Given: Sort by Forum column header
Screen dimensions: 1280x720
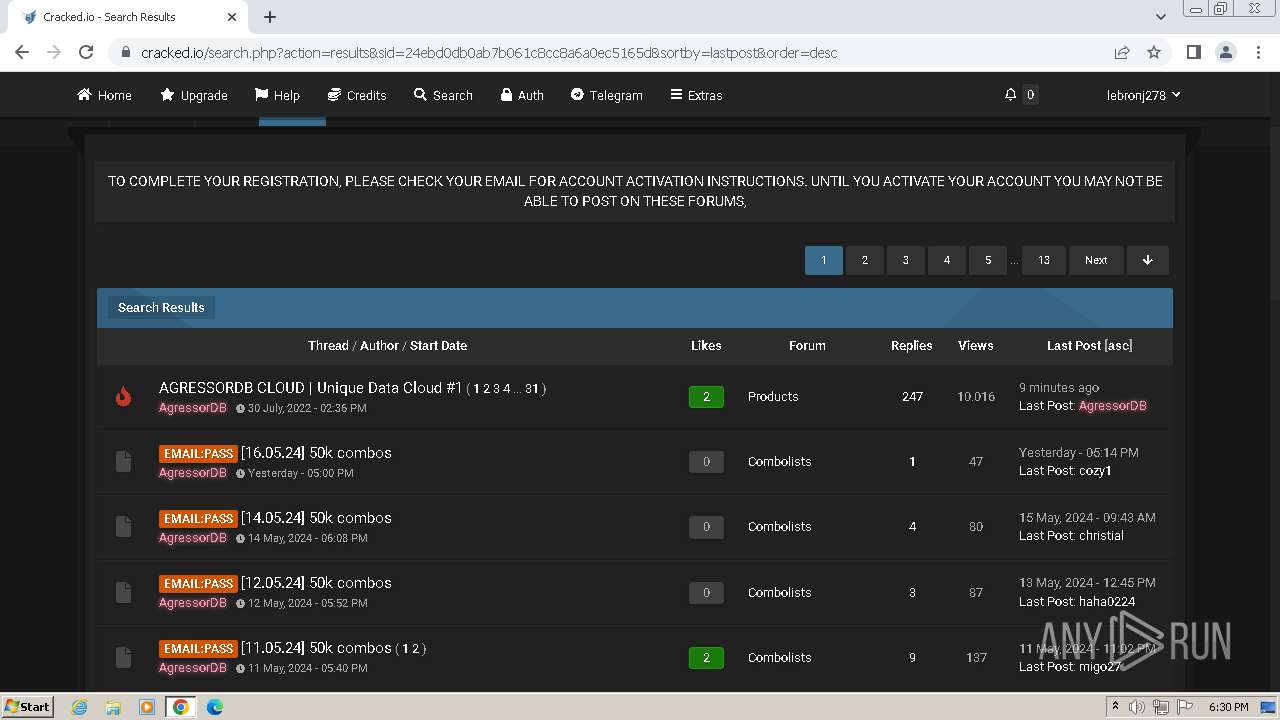Looking at the screenshot, I should coord(807,345).
